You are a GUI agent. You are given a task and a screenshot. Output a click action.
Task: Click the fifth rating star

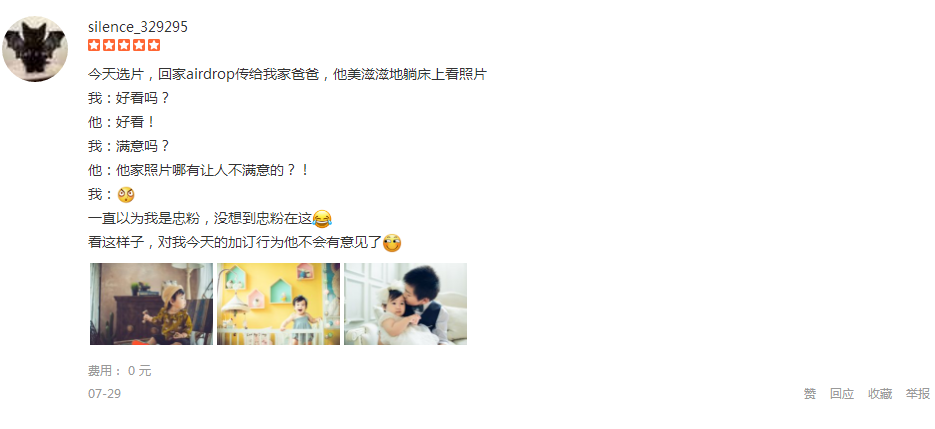coord(154,45)
